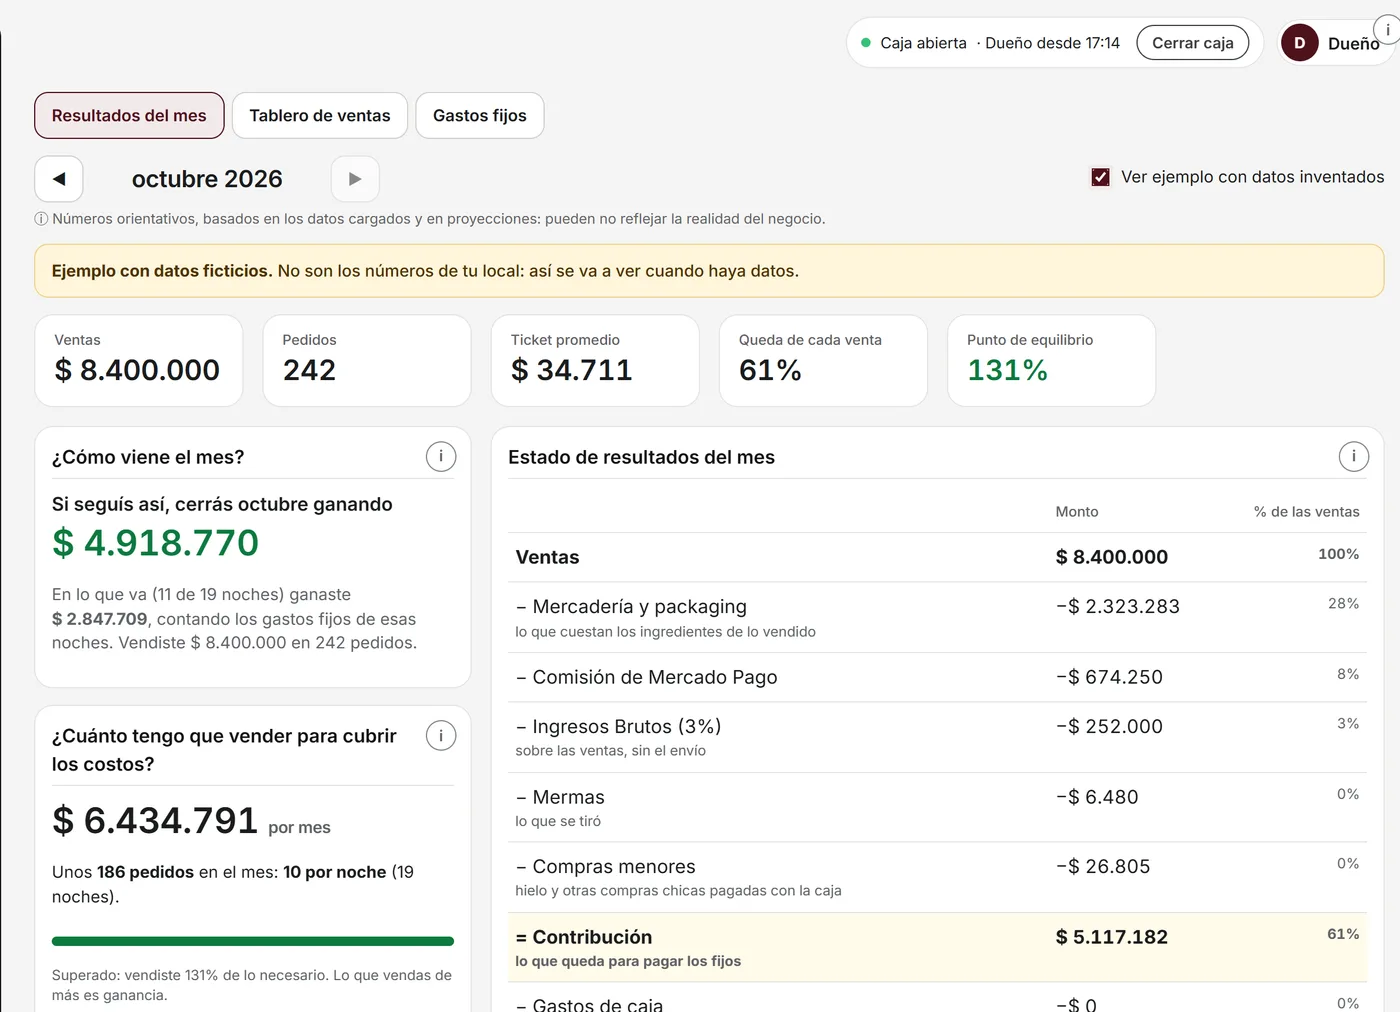Click the Cerrar caja button

pos(1192,43)
